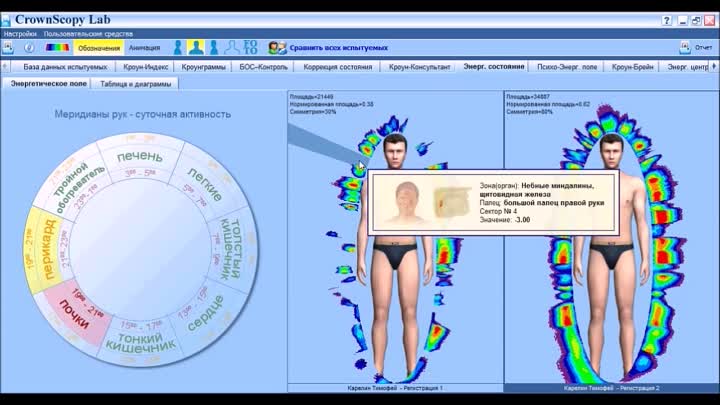The width and height of the screenshot is (720, 405).
Task: Click the report printer icon
Action: [x=685, y=47]
